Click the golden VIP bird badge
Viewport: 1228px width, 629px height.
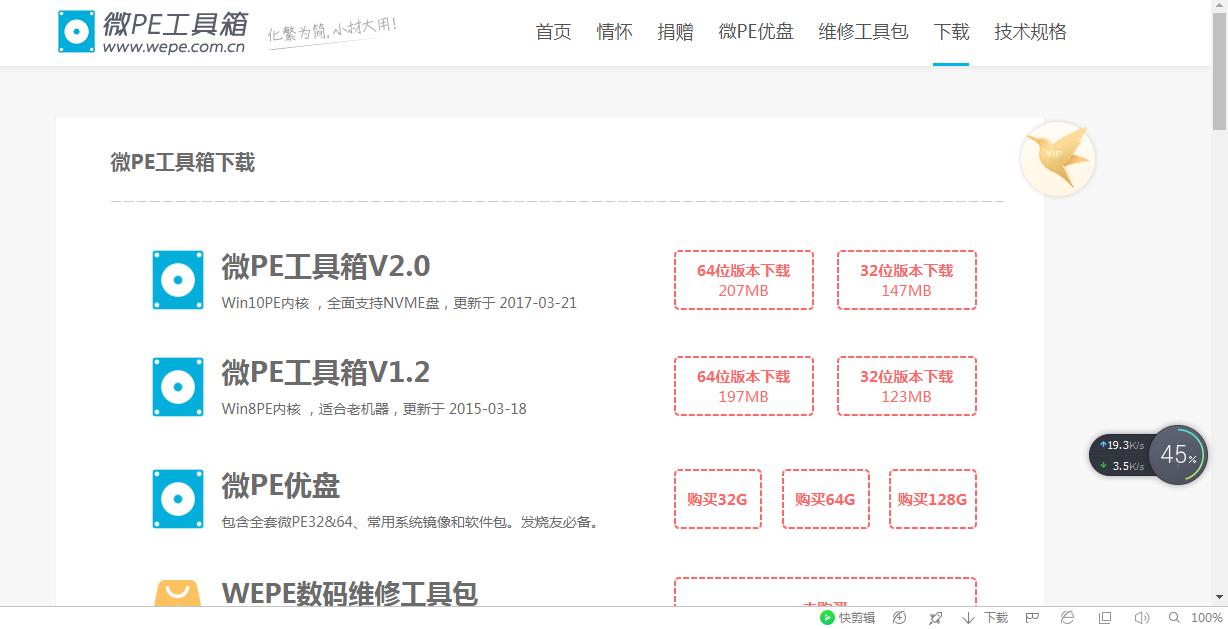(x=1058, y=158)
